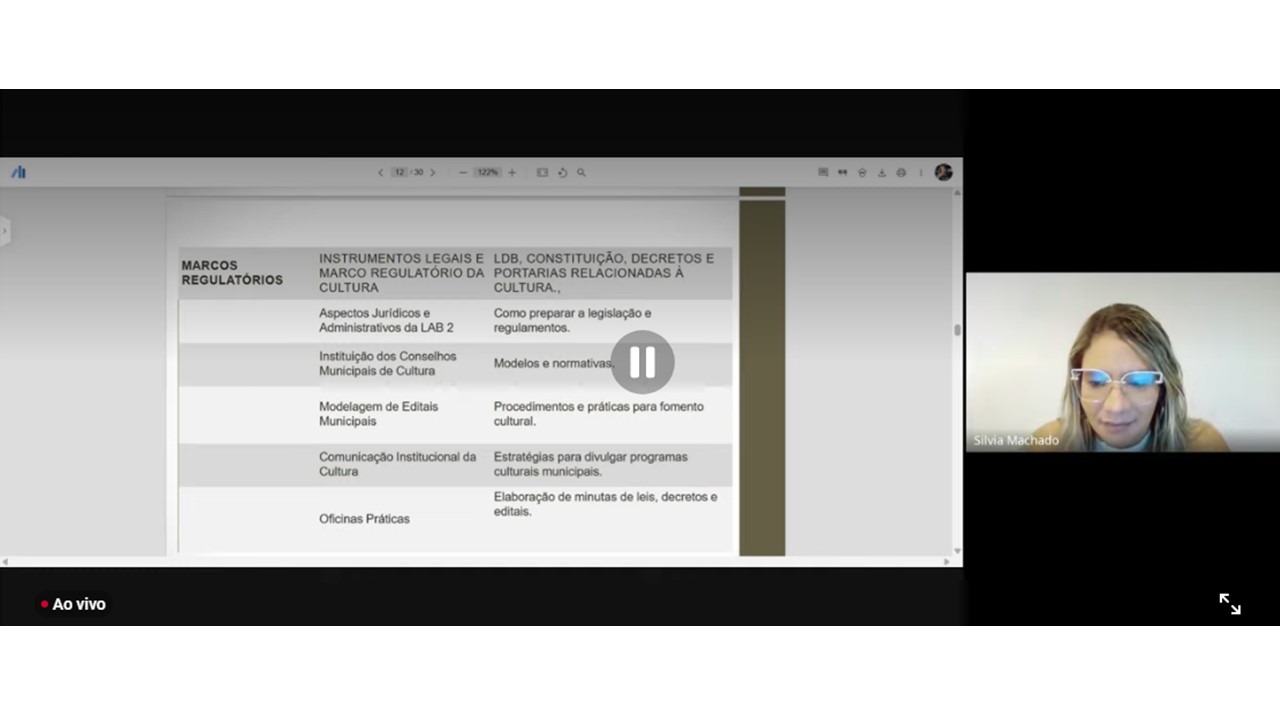Open the user profile avatar

[943, 172]
